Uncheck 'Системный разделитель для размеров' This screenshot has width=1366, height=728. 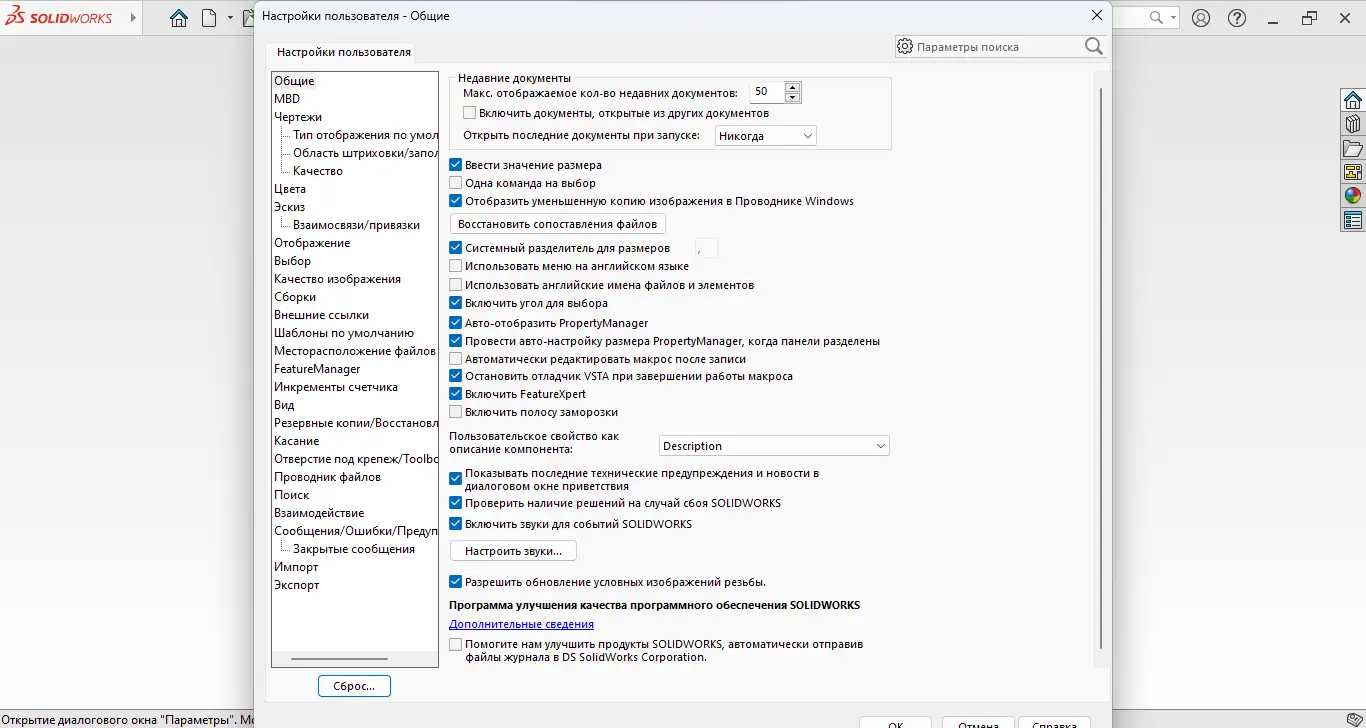click(456, 248)
